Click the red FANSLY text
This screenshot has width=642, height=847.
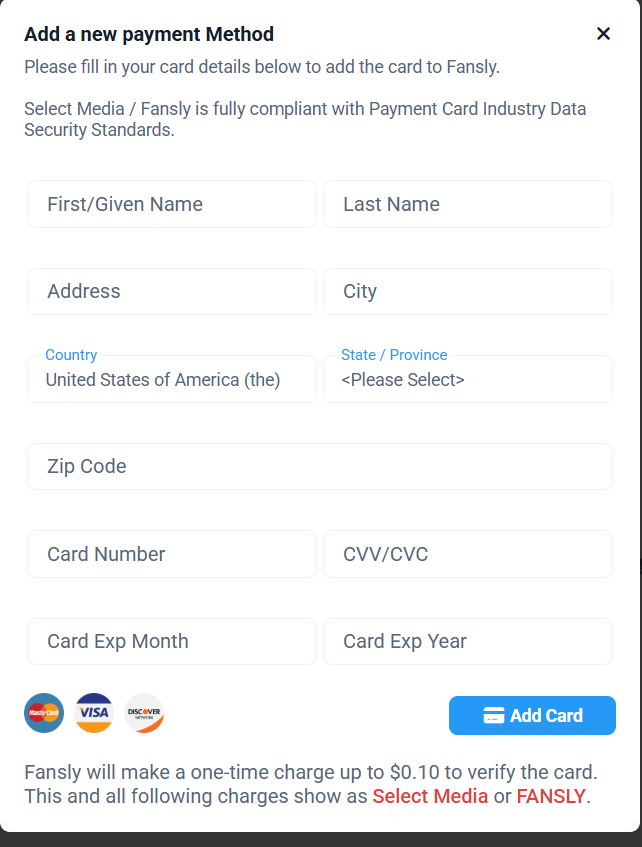tap(551, 797)
